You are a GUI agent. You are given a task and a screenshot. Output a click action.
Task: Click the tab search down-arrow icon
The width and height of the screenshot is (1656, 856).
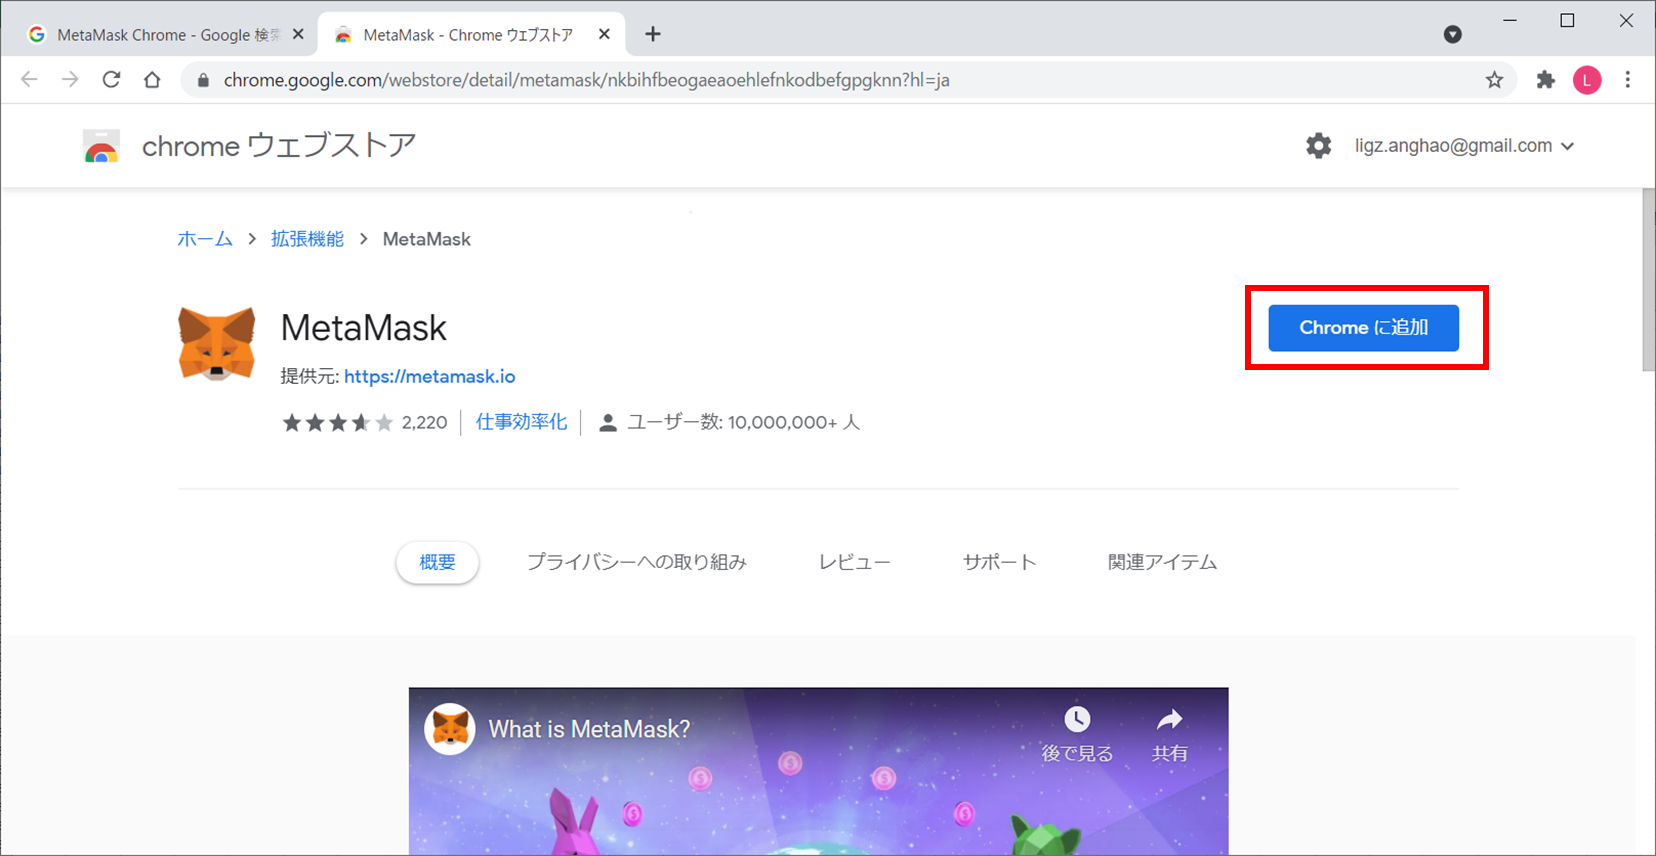click(1453, 35)
